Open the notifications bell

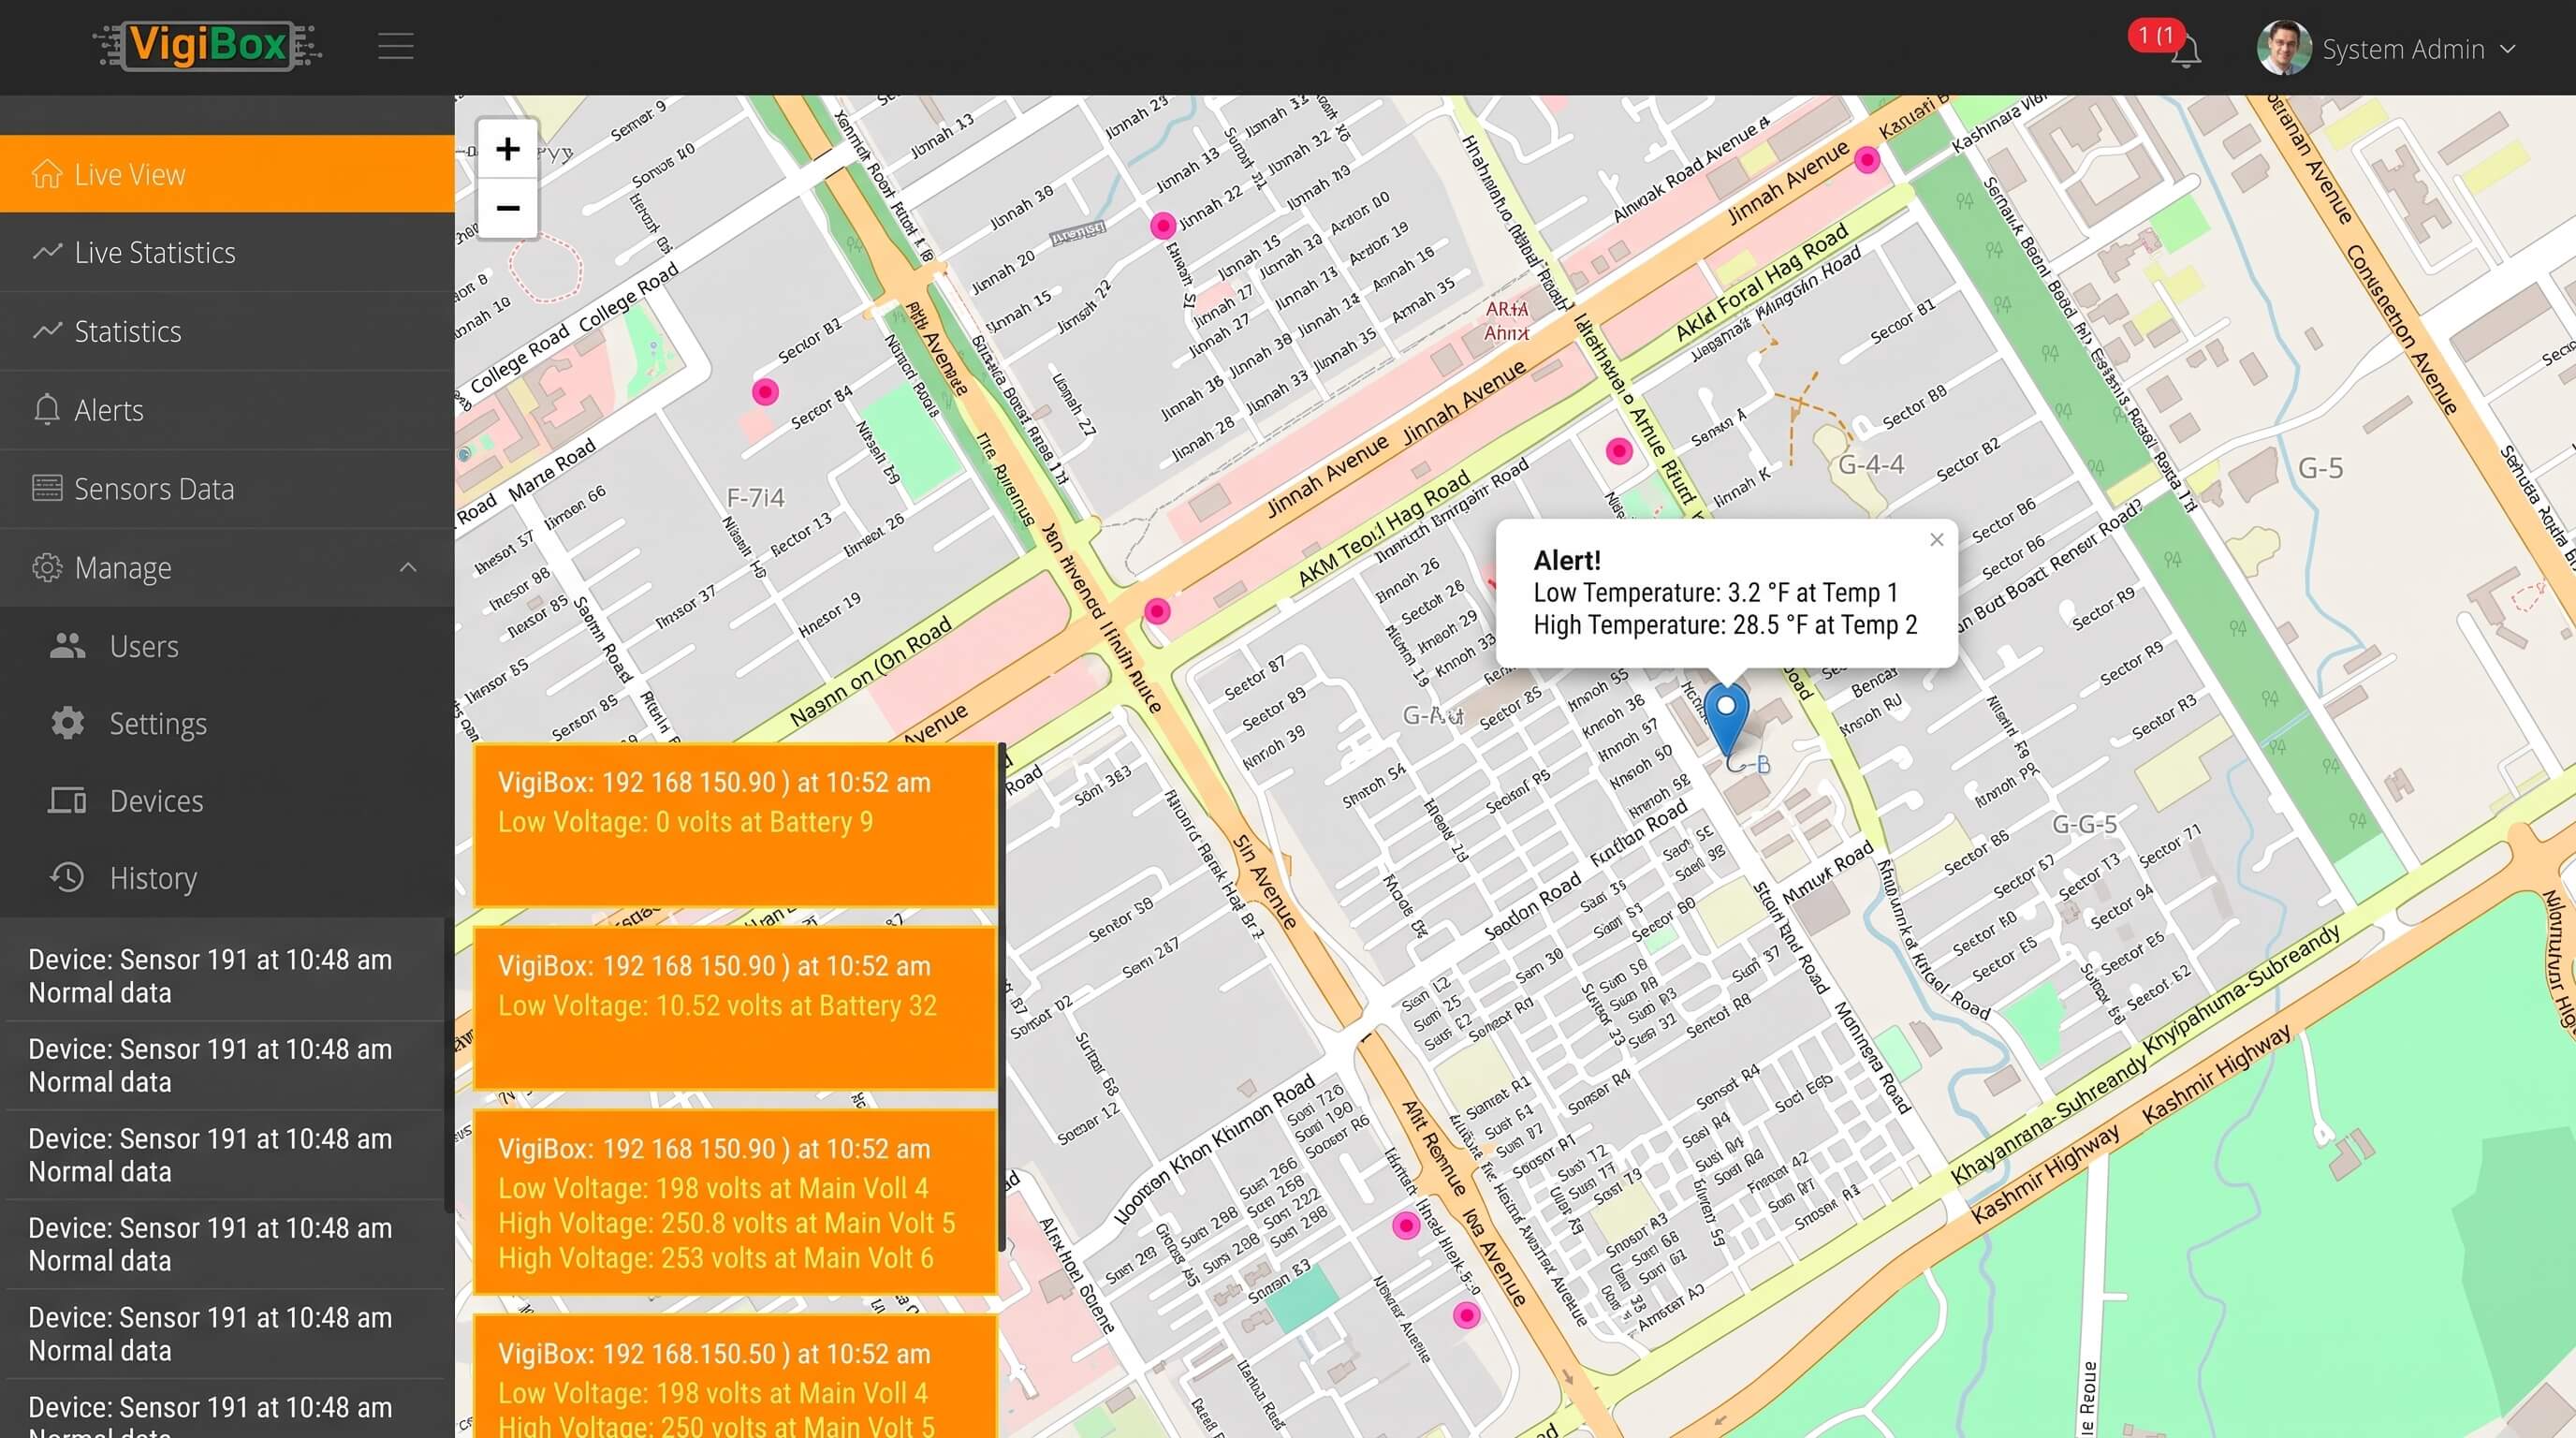(2186, 52)
